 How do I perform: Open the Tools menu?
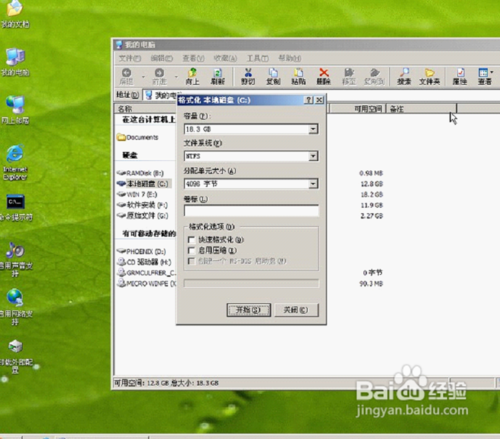point(257,58)
